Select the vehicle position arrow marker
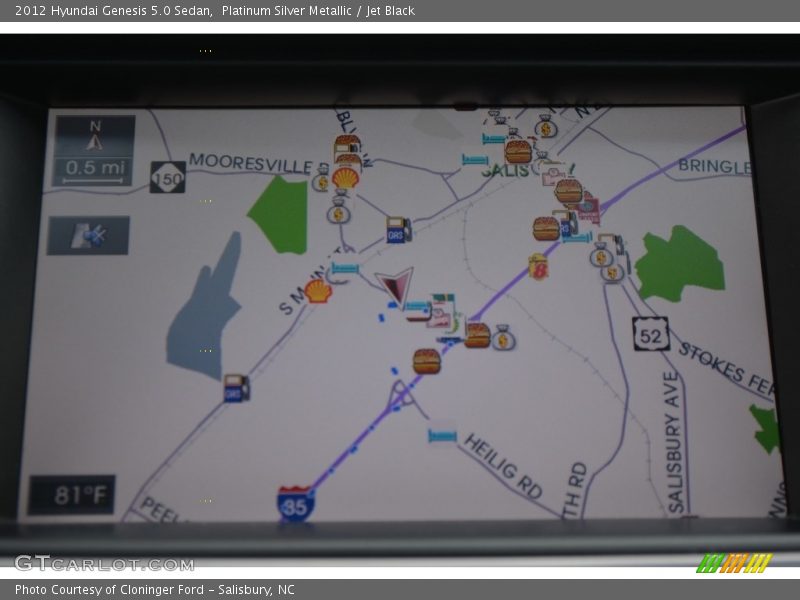Screen dimensions: 800x600 (394, 287)
